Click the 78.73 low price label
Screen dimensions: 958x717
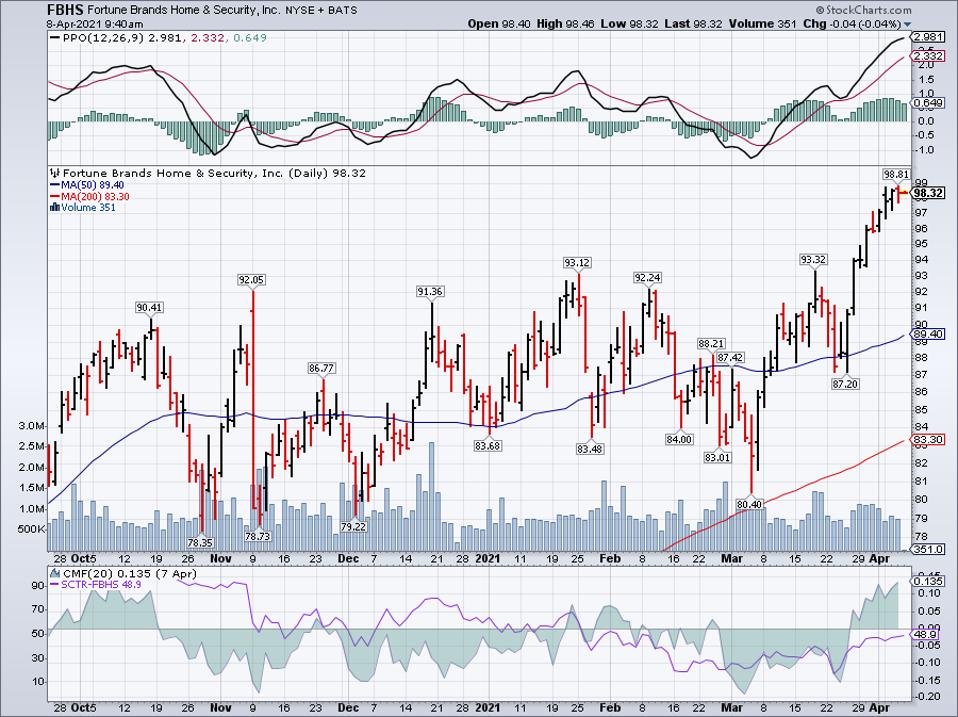(258, 536)
